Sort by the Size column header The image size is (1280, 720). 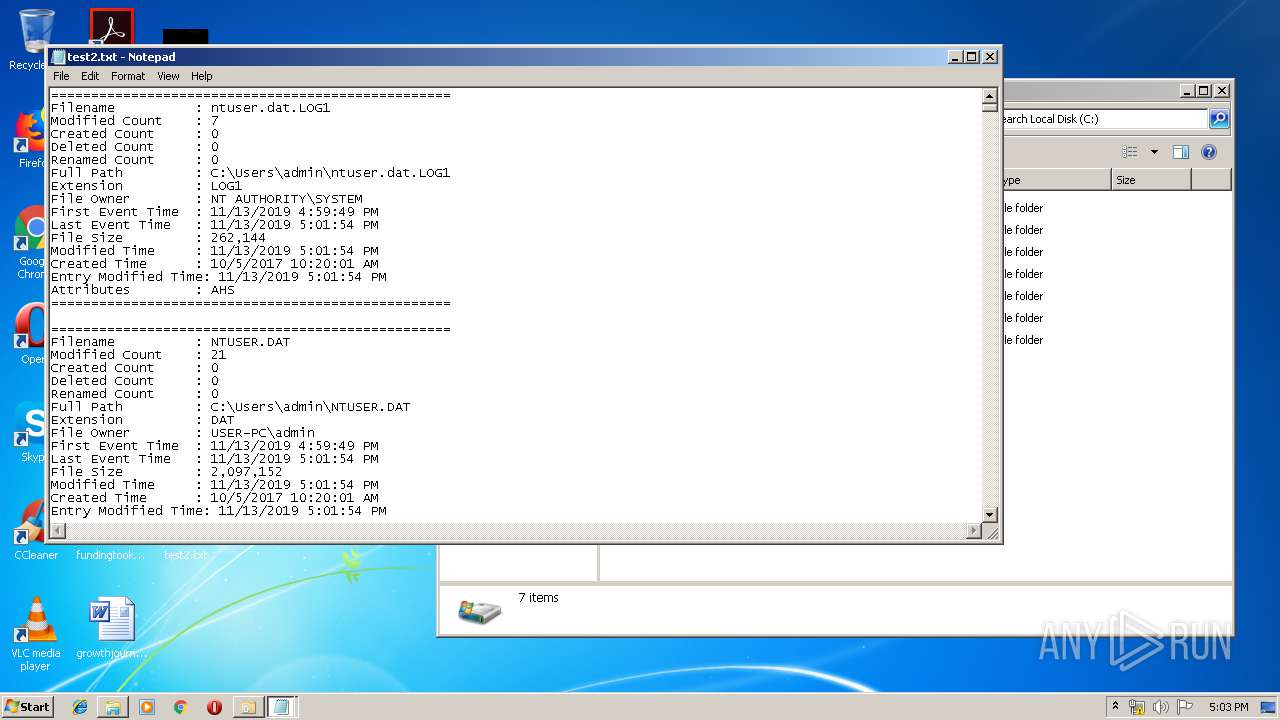tap(1151, 180)
